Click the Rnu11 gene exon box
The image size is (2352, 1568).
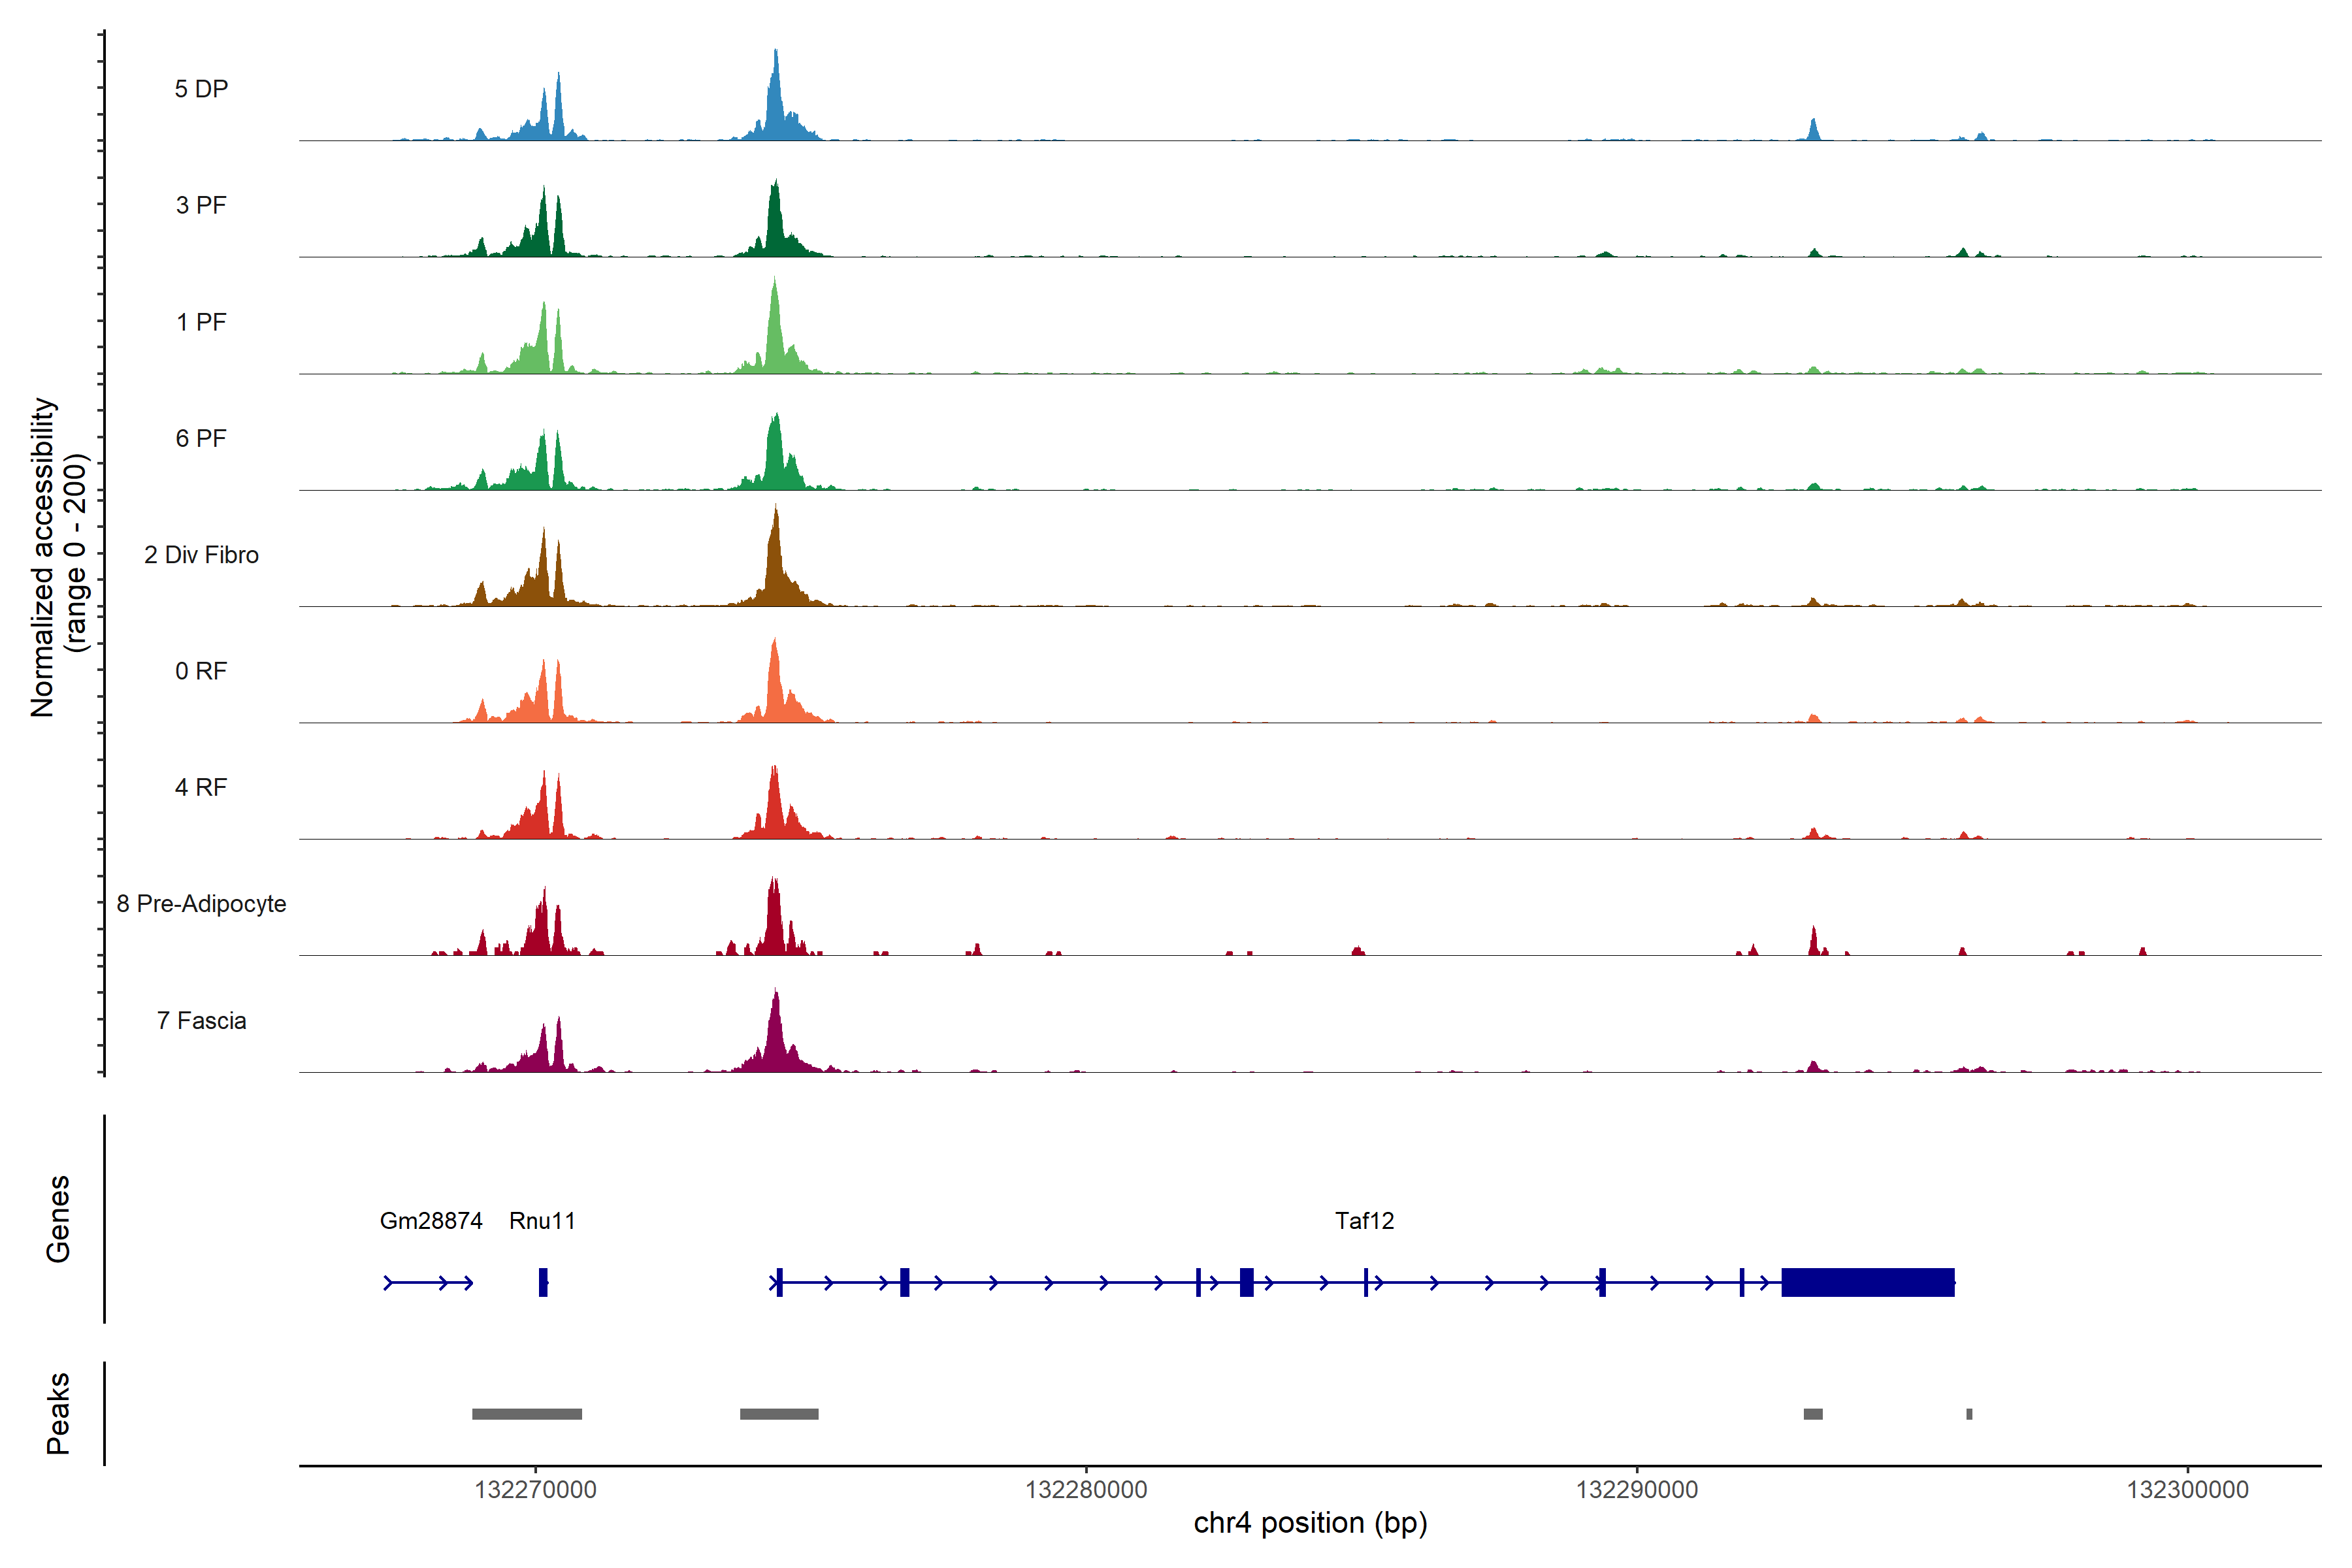[543, 1282]
